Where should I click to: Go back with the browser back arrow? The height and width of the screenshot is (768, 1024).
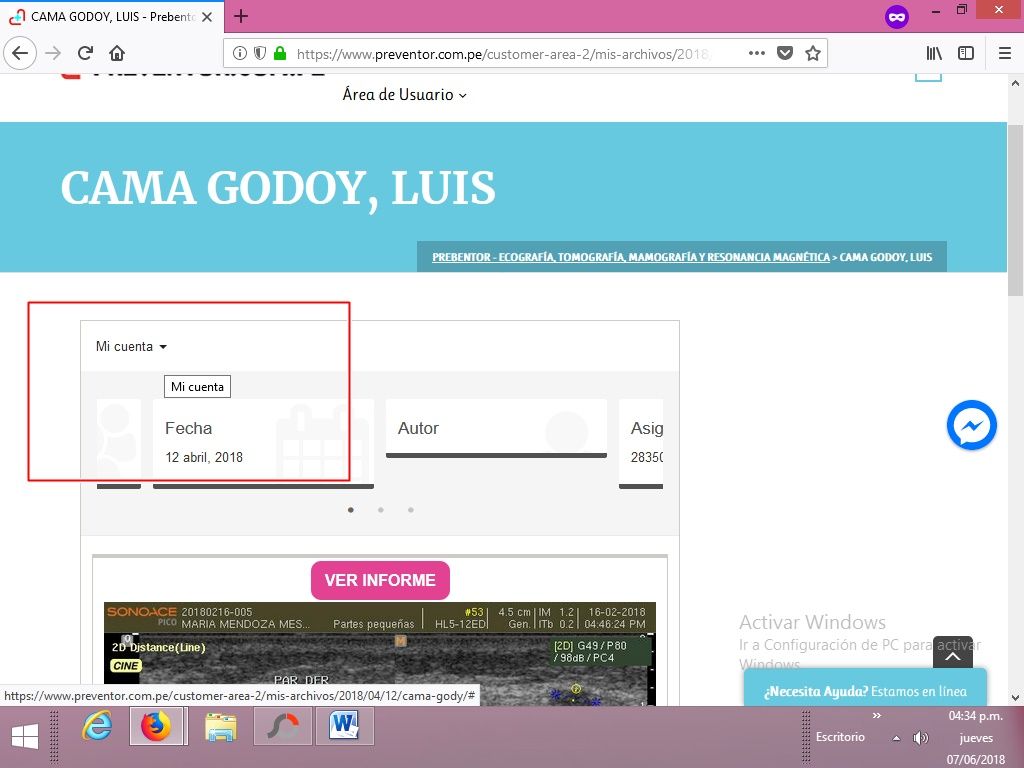click(x=20, y=53)
